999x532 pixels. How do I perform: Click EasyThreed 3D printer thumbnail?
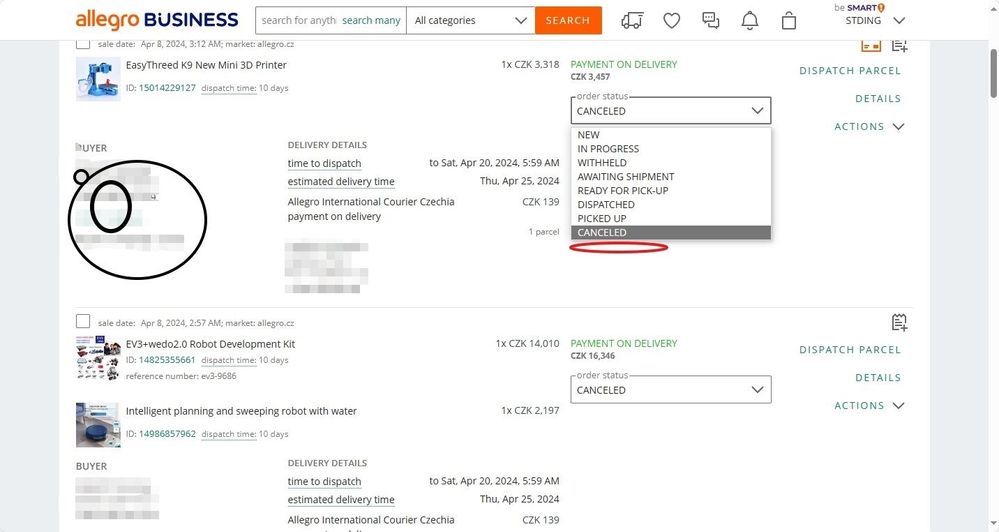pos(98,79)
